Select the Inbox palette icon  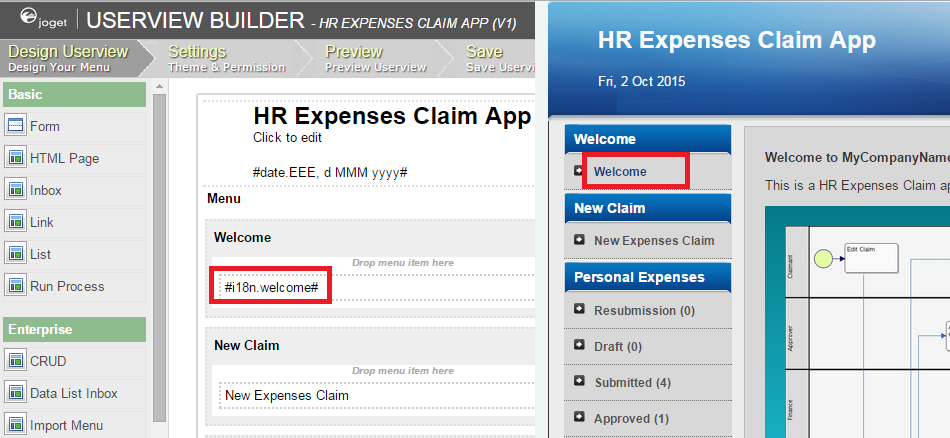15,190
